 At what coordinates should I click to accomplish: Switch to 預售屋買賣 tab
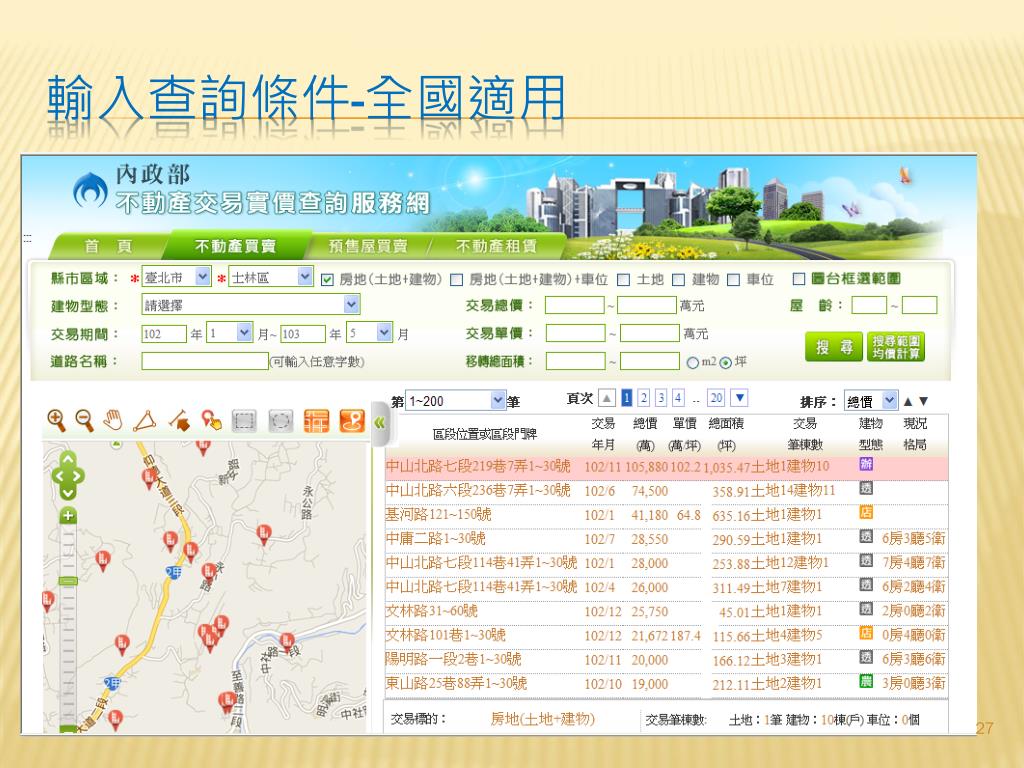[368, 246]
